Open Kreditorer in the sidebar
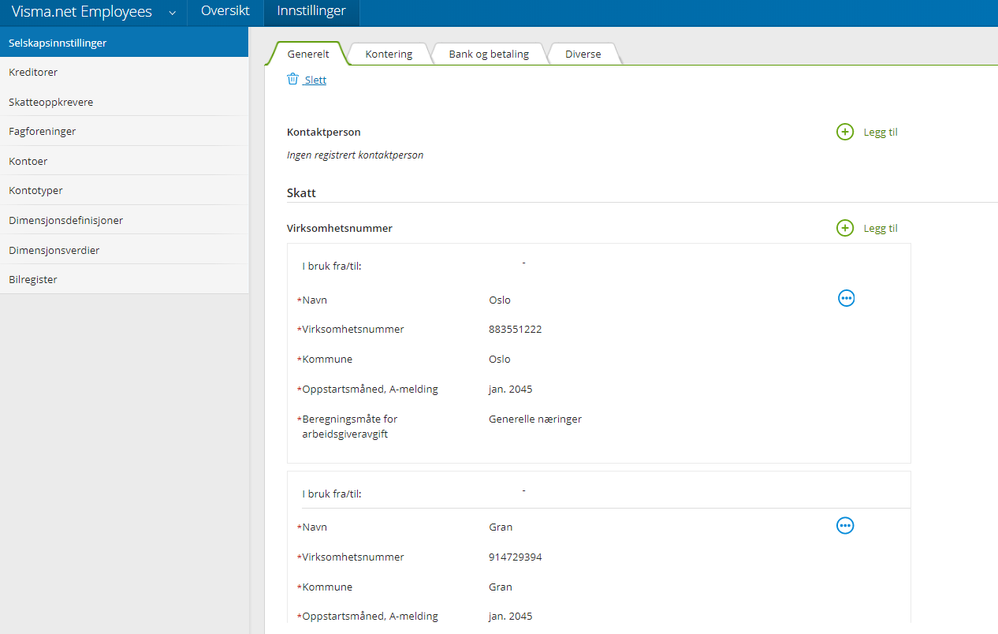This screenshot has height=634, width=998. (x=33, y=72)
